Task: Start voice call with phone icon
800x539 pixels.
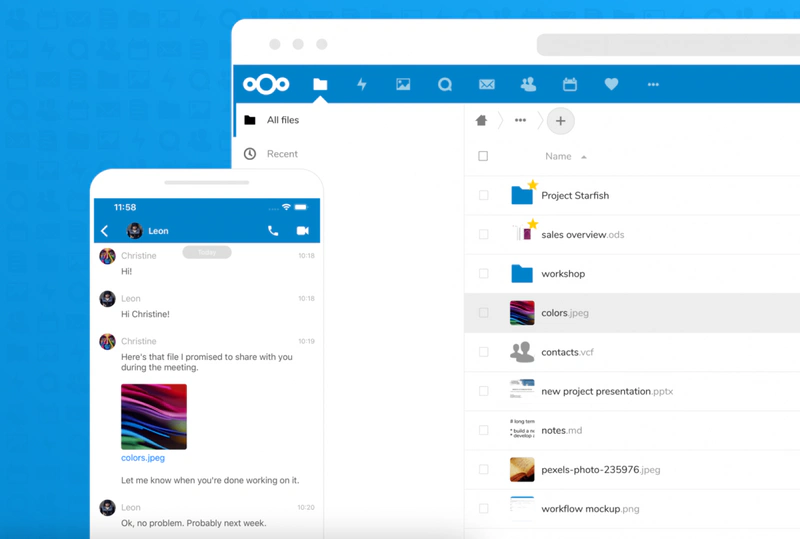Action: pyautogui.click(x=273, y=231)
